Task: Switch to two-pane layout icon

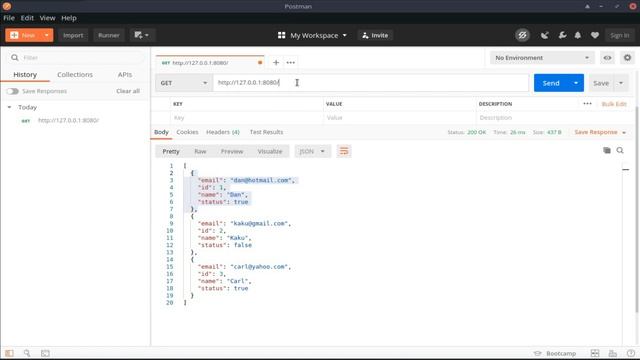Action: 595,353
